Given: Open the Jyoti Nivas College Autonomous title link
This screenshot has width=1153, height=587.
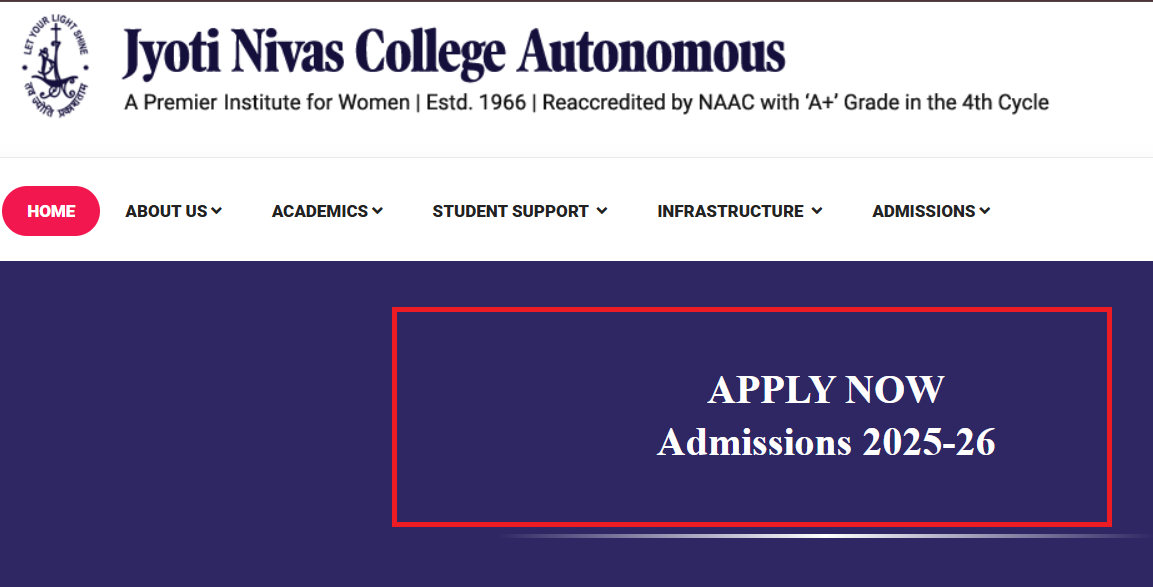Looking at the screenshot, I should [454, 53].
